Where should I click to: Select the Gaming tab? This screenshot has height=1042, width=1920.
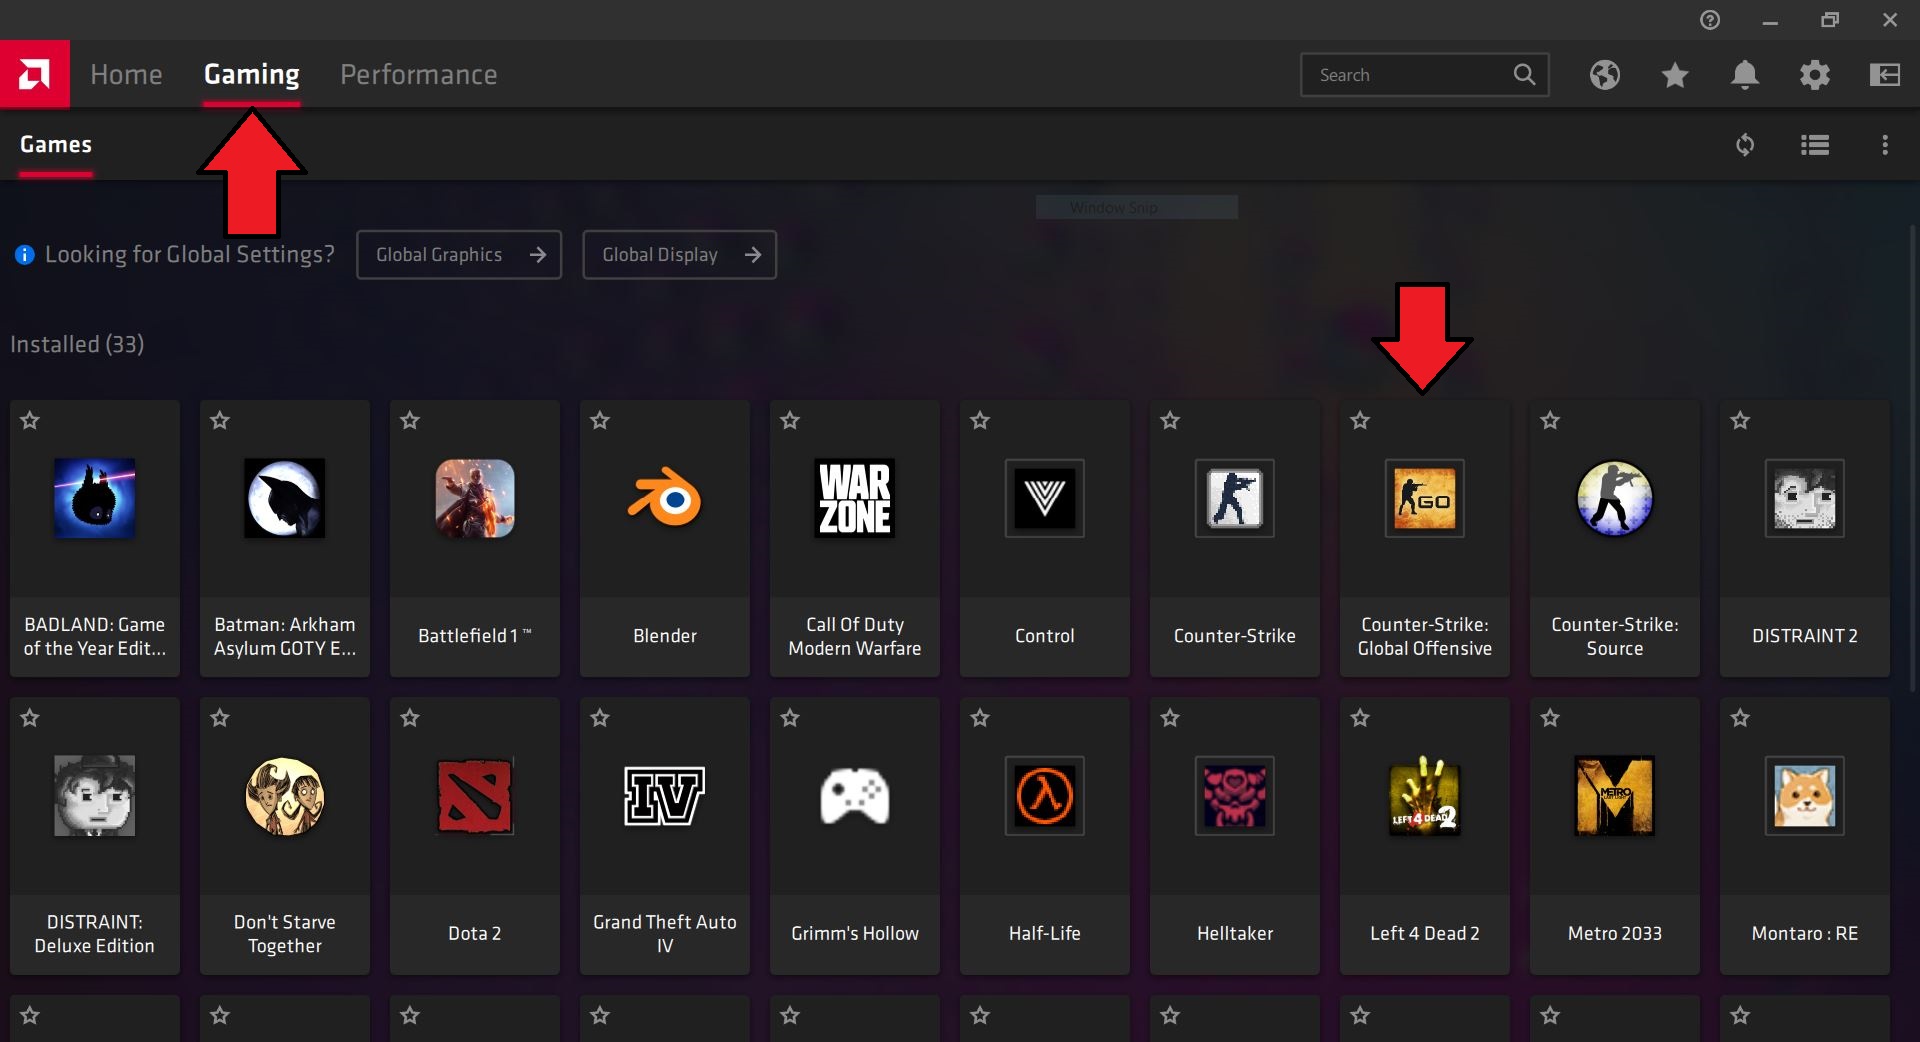(x=252, y=75)
